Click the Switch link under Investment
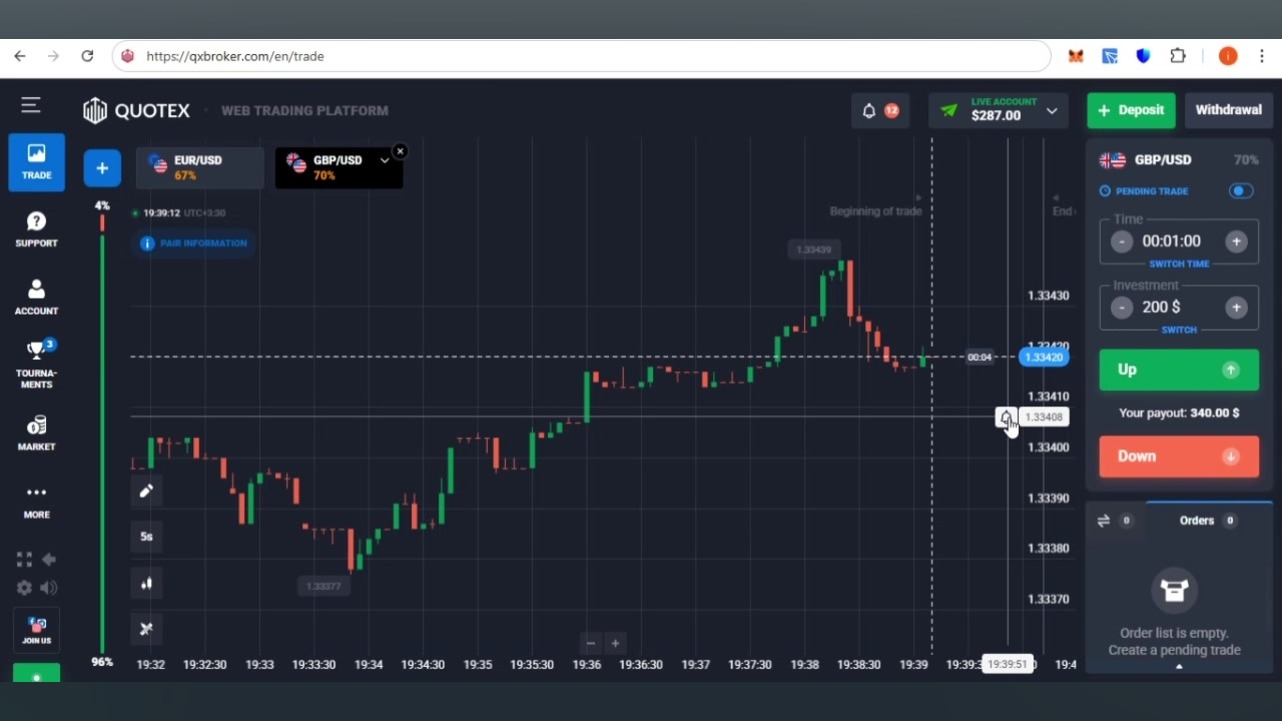This screenshot has height=721, width=1282. point(1179,330)
